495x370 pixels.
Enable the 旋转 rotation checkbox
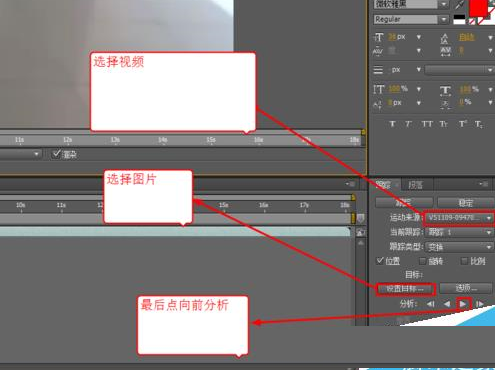(x=423, y=261)
